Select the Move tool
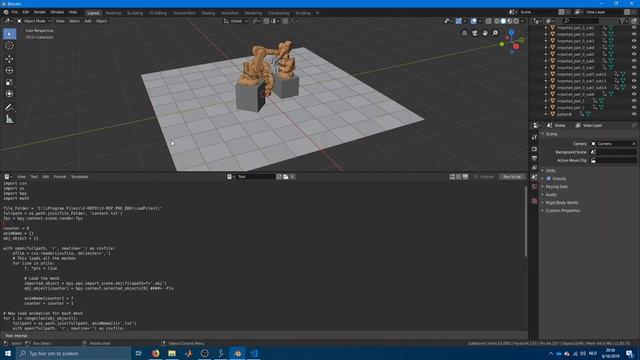640x360 pixels. pos(9,59)
